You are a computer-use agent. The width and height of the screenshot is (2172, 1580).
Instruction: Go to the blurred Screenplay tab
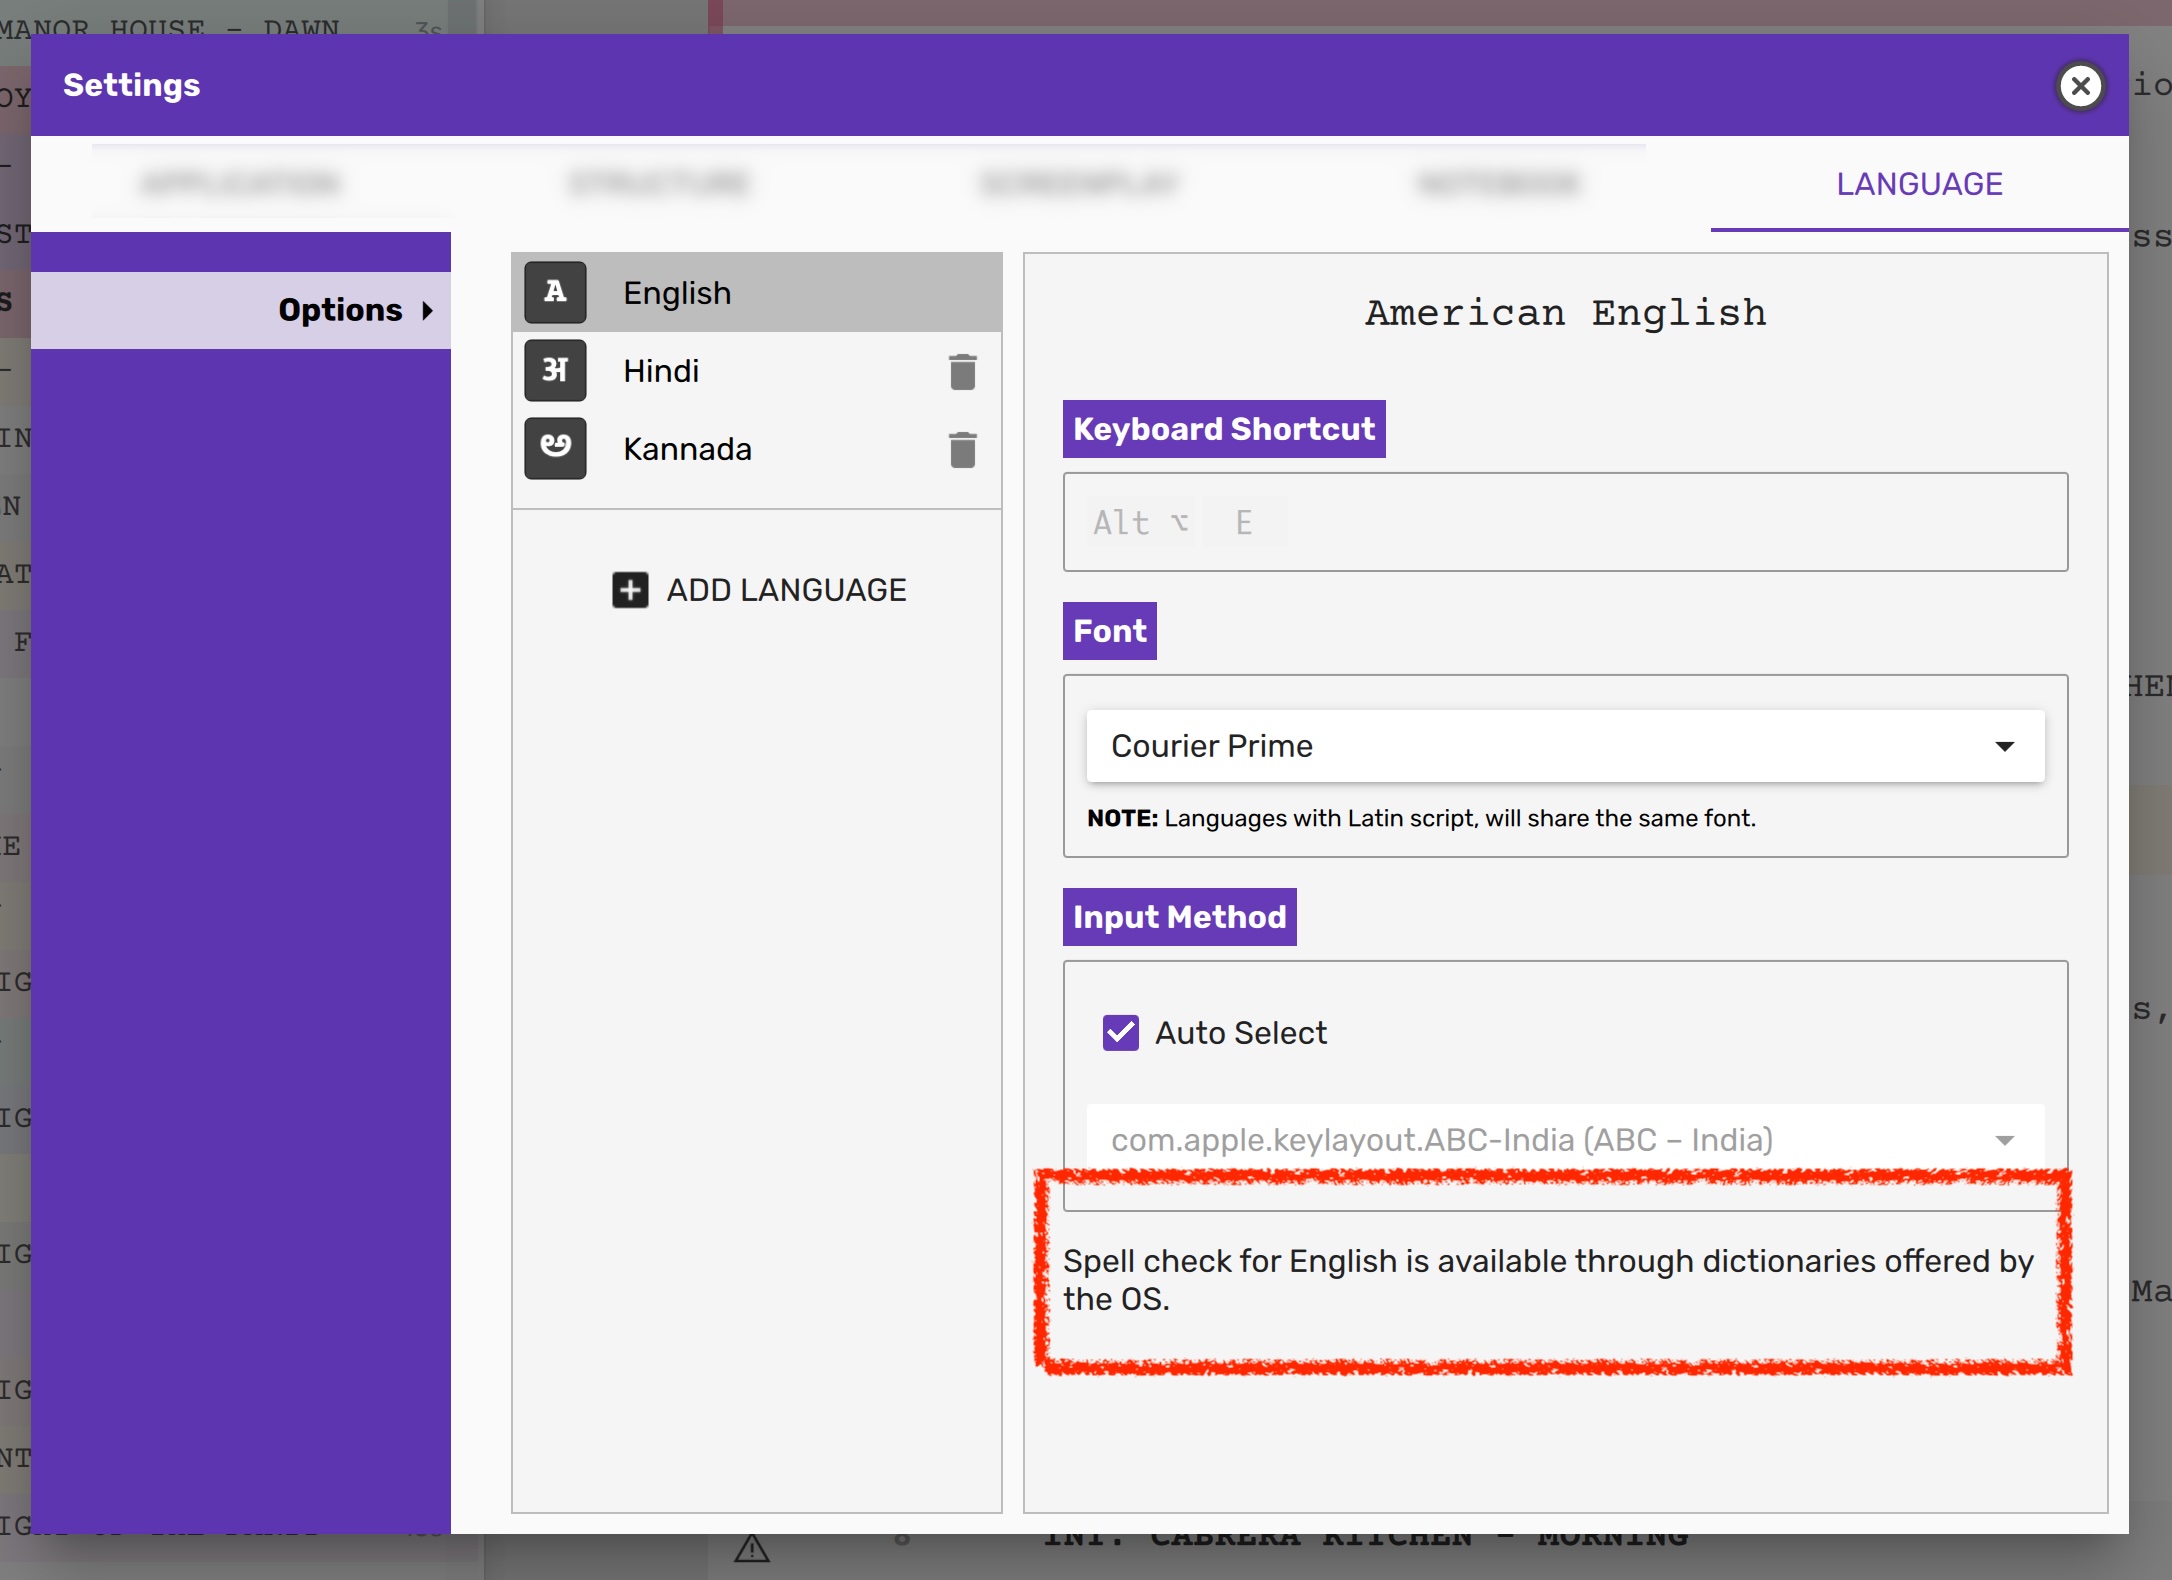[x=1079, y=184]
